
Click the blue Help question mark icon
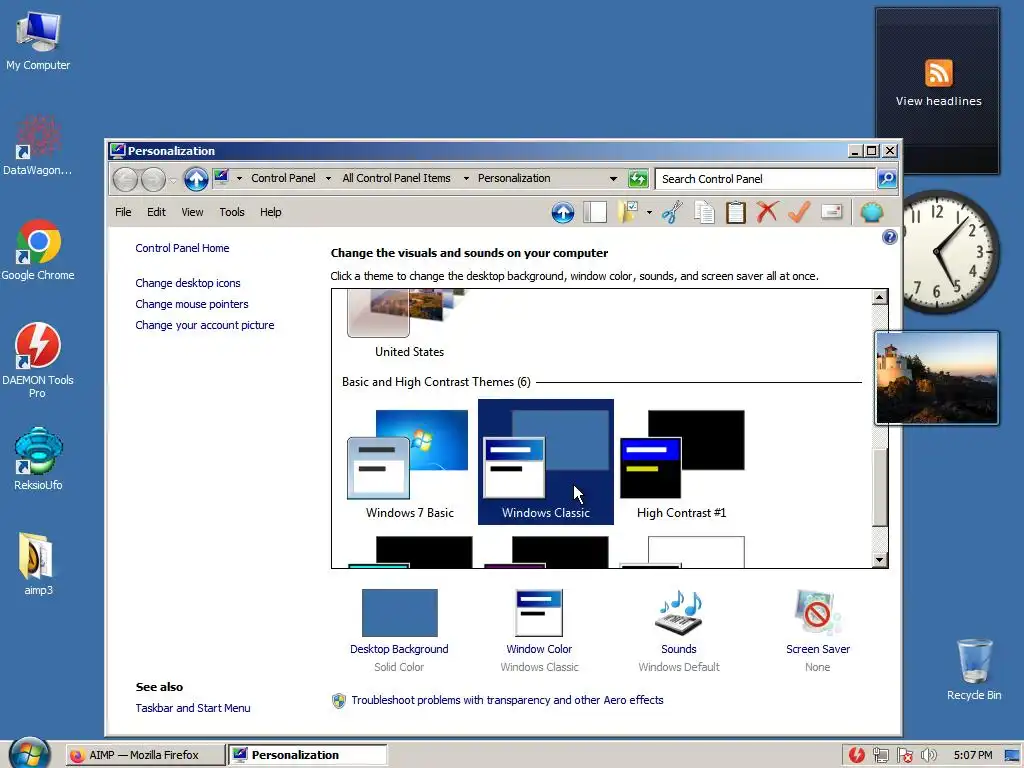click(889, 237)
